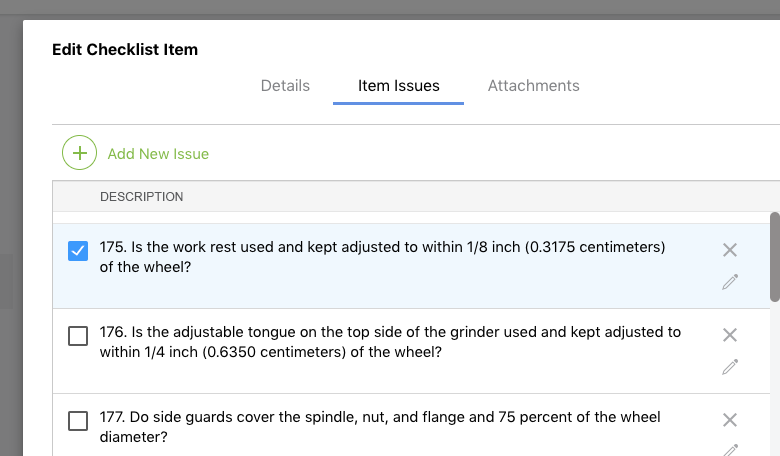Tick the issue 177 checkbox

point(78,421)
